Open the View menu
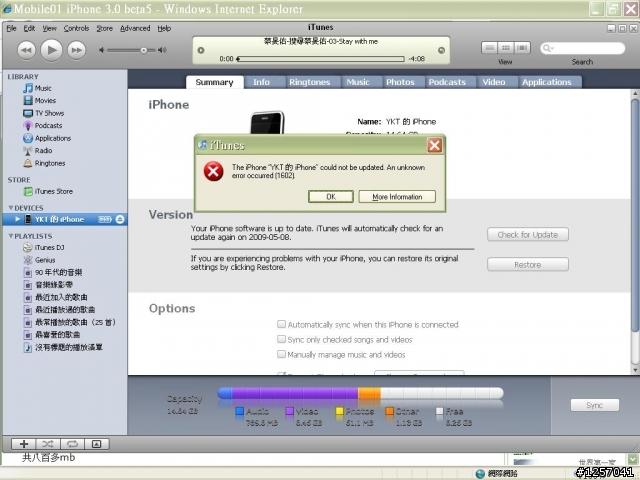The image size is (640, 480). point(49,28)
